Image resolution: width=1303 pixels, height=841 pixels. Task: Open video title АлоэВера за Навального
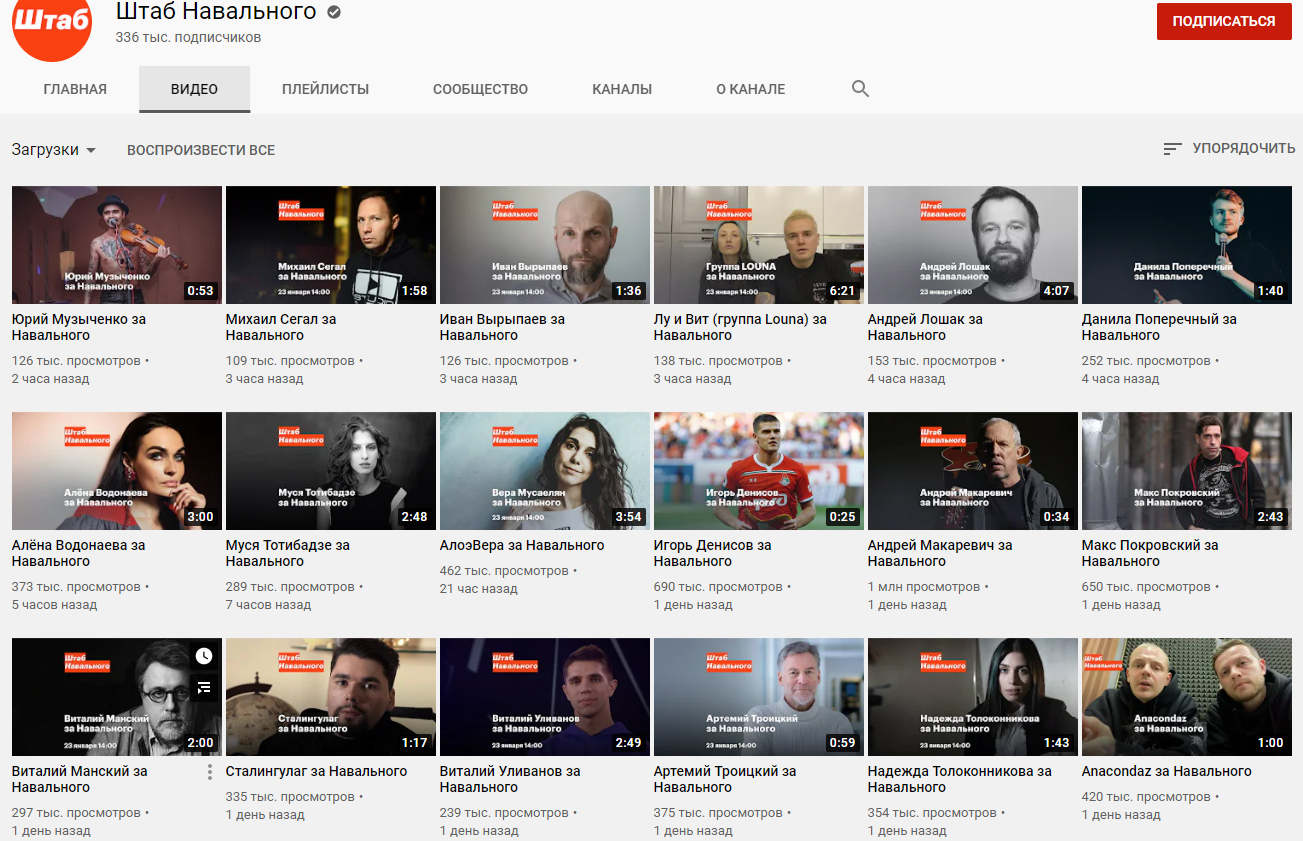tap(522, 545)
